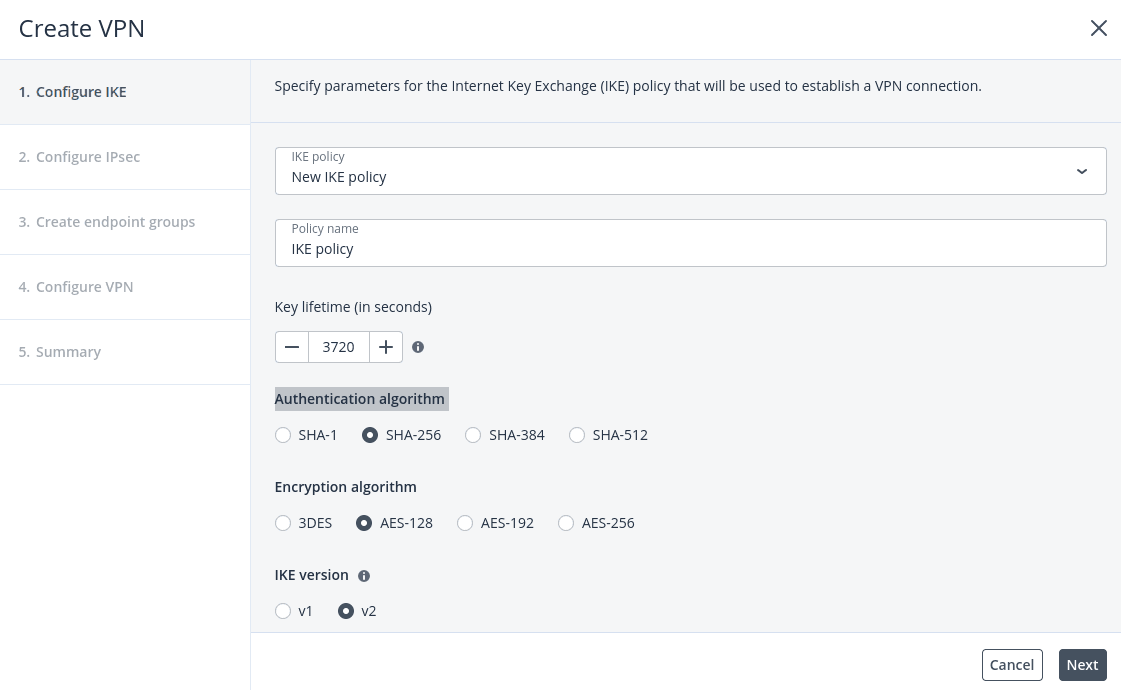The width and height of the screenshot is (1121, 690).
Task: Switch IKE version to v1
Action: tap(283, 611)
